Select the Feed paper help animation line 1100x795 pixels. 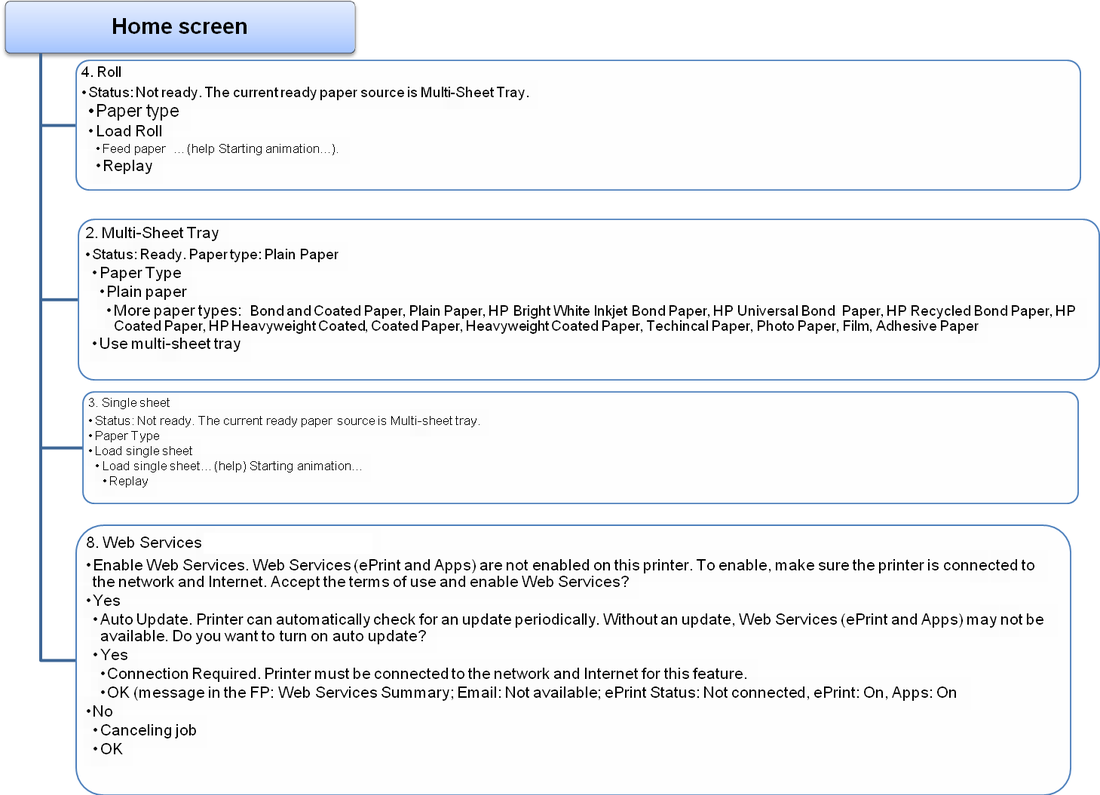pos(220,149)
